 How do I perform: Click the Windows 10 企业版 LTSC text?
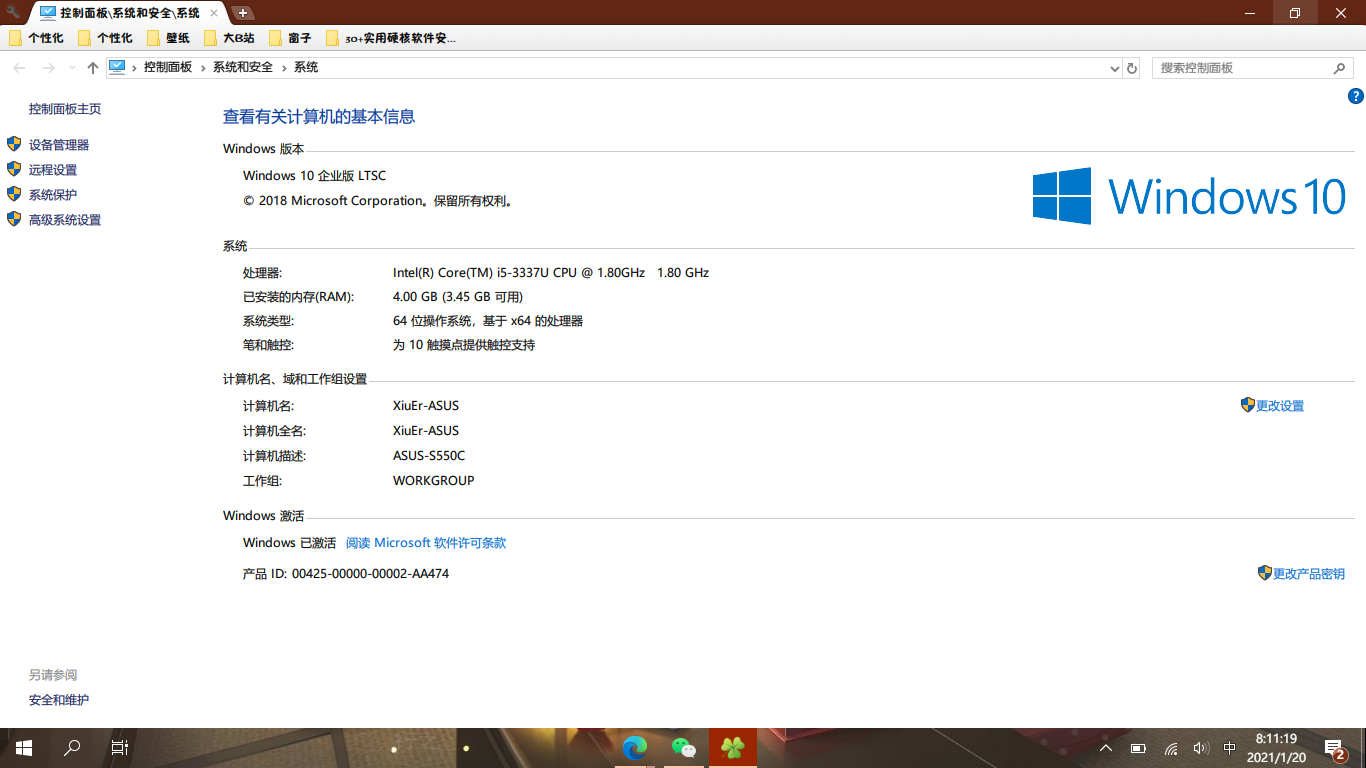(314, 176)
